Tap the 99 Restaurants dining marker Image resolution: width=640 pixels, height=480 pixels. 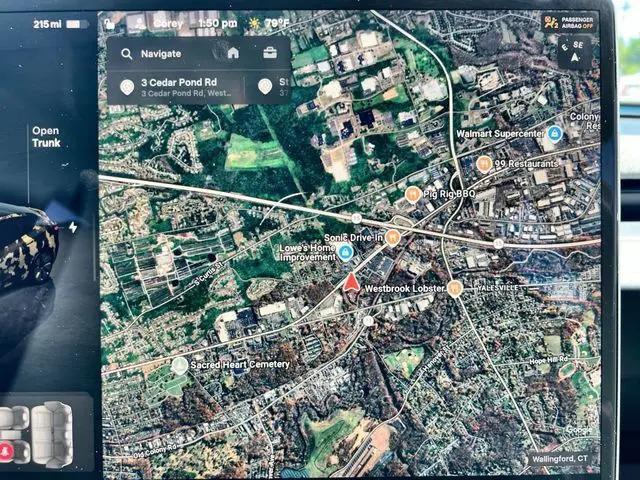coord(484,164)
